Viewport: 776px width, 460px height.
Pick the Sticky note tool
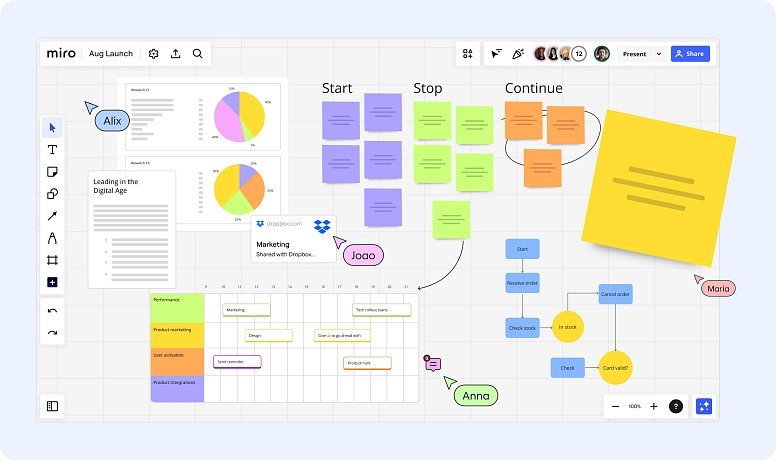[52, 171]
